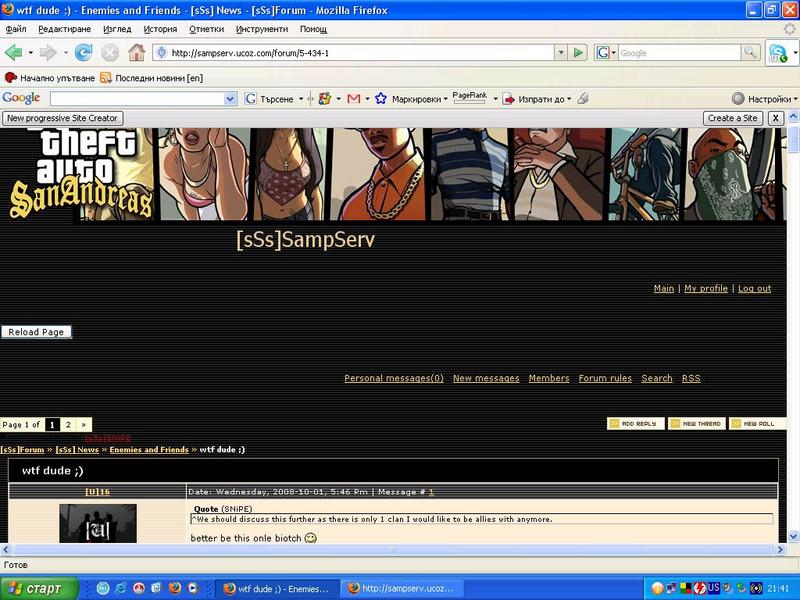Click the greyed-out Stop loading icon
The width and height of the screenshot is (800, 600).
tap(110, 53)
